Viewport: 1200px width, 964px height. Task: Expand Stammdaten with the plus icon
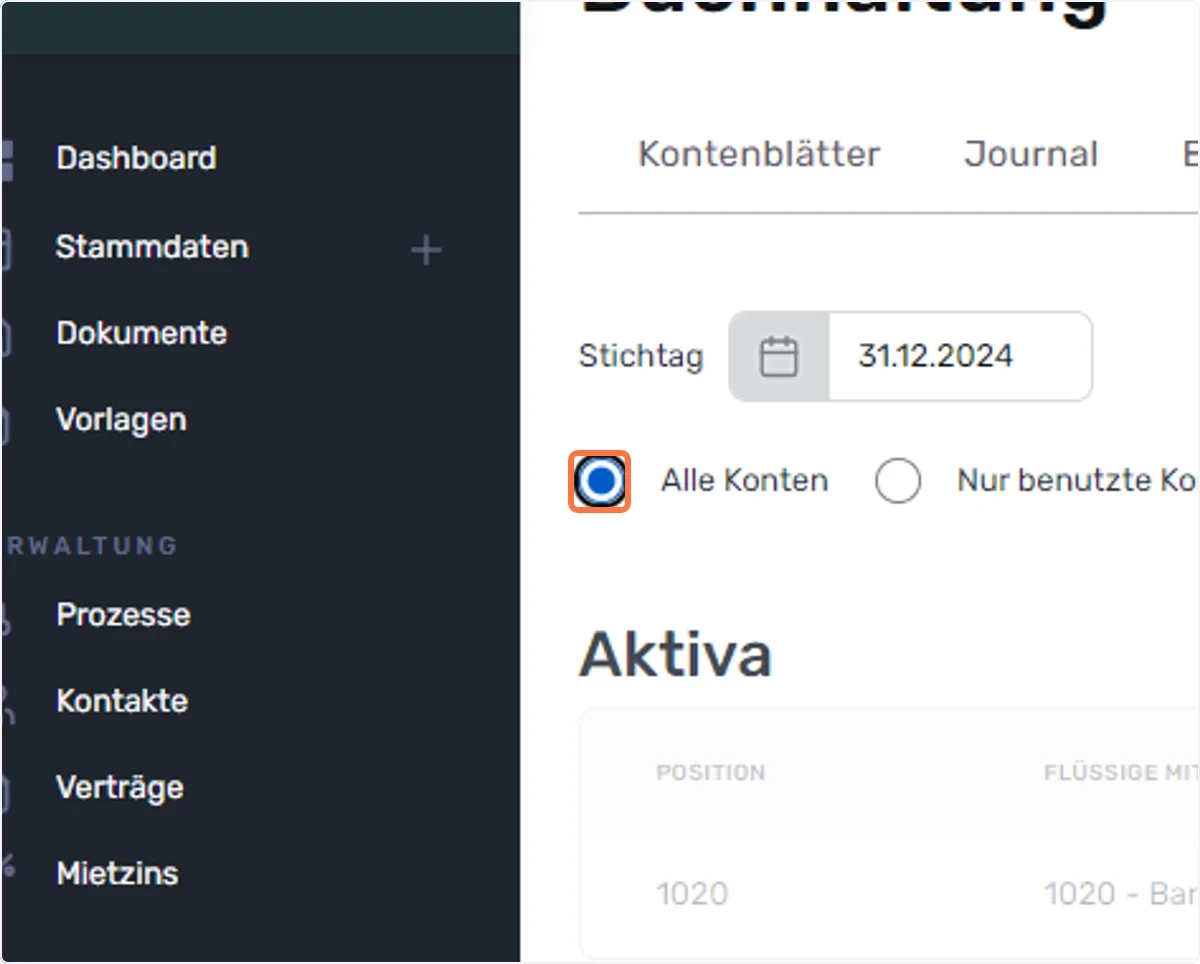click(x=426, y=250)
